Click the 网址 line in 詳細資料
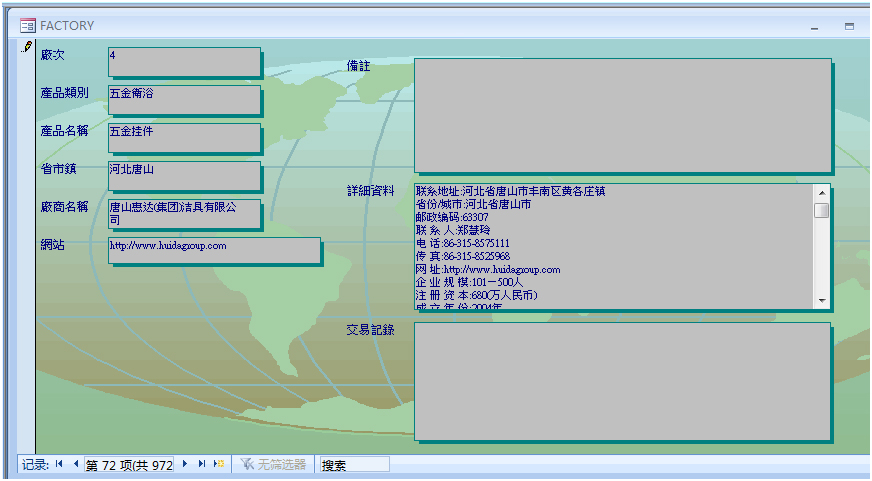The height and width of the screenshot is (481, 872). click(488, 270)
